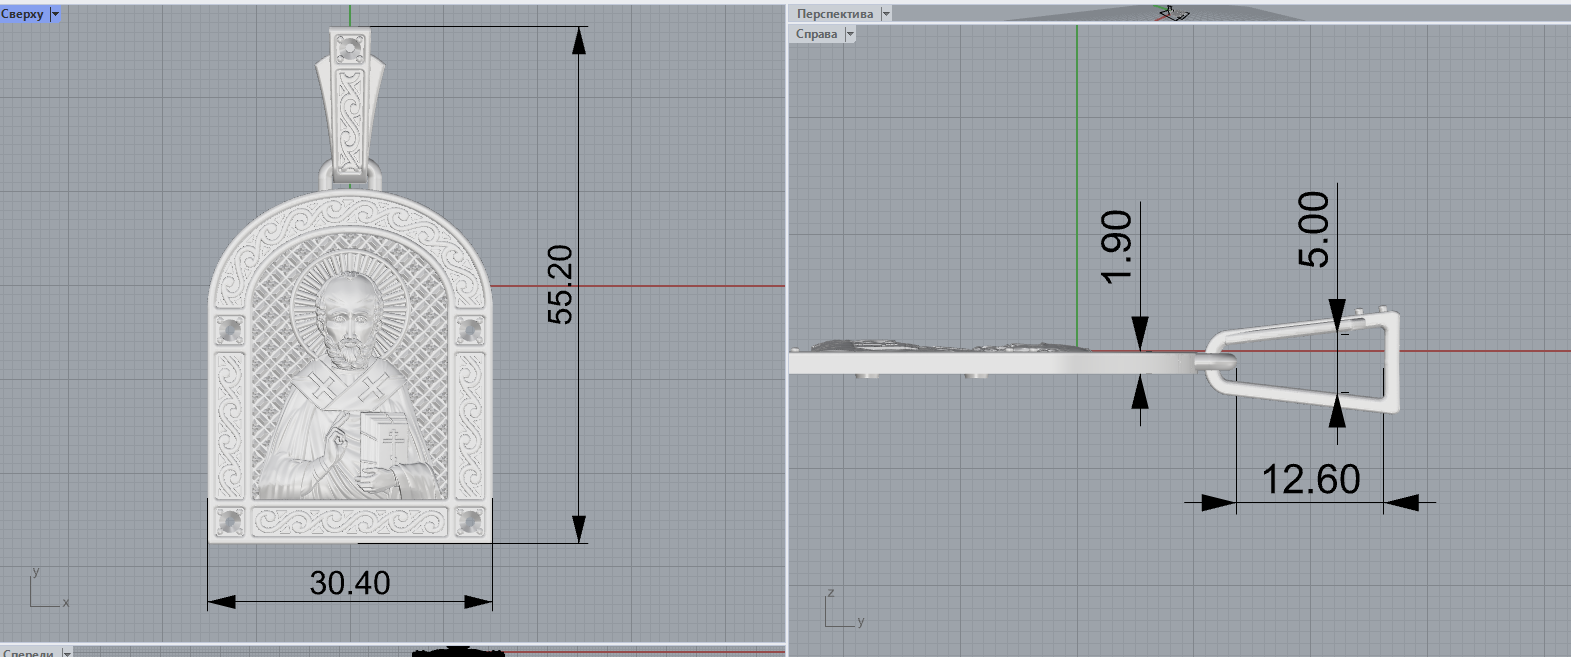Open the Справа viewport dropdown arrow
The image size is (1571, 657).
tap(850, 34)
